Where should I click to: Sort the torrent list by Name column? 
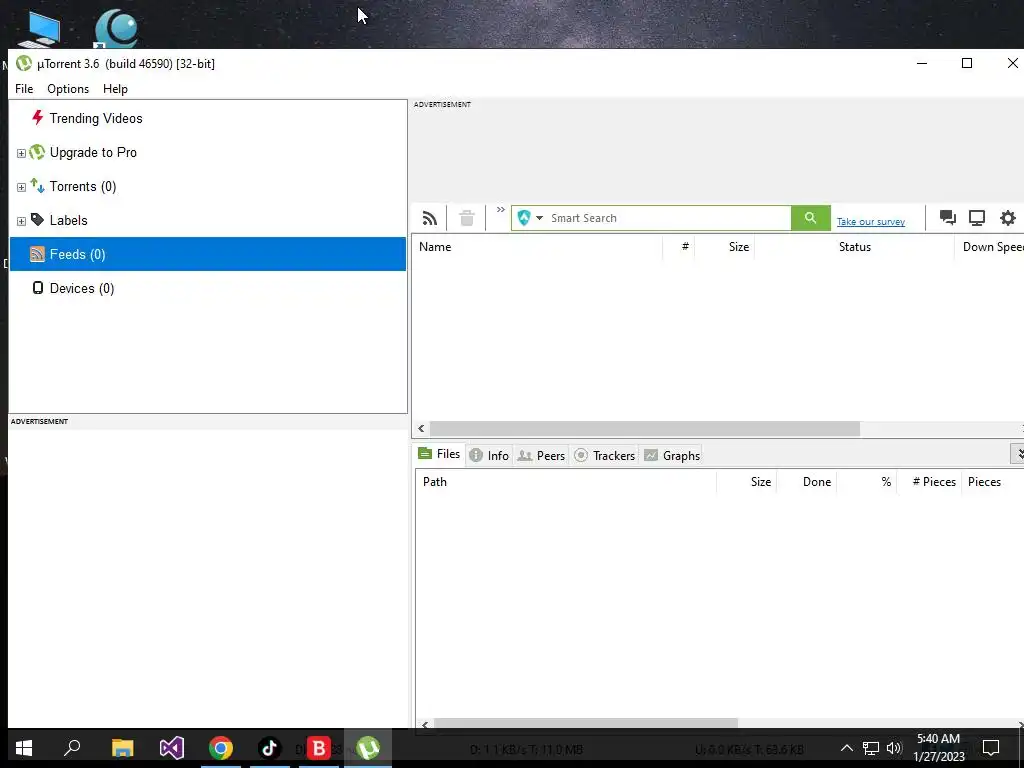point(538,247)
